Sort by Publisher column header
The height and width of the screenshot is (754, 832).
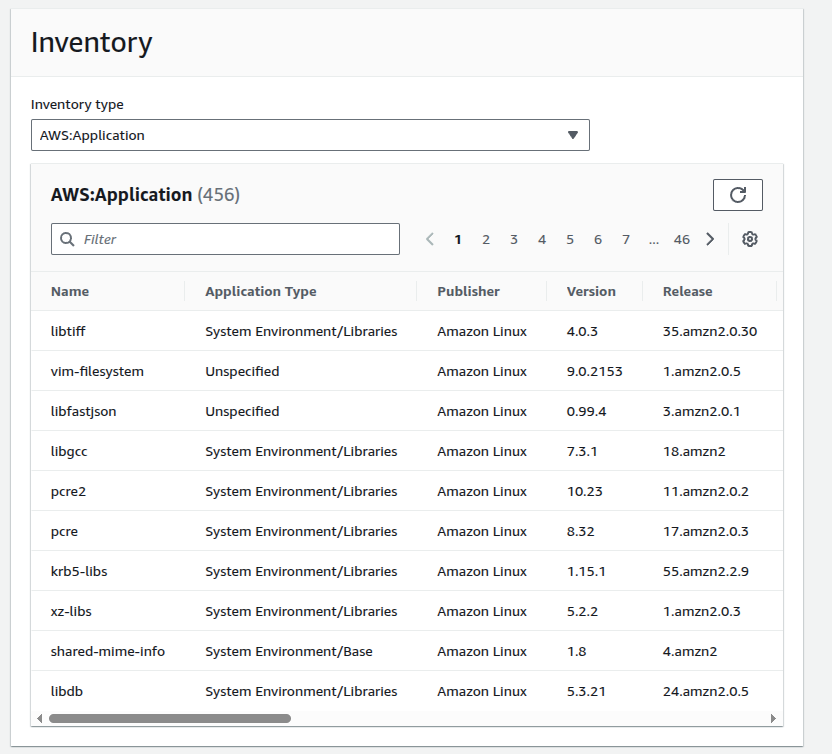click(x=469, y=291)
